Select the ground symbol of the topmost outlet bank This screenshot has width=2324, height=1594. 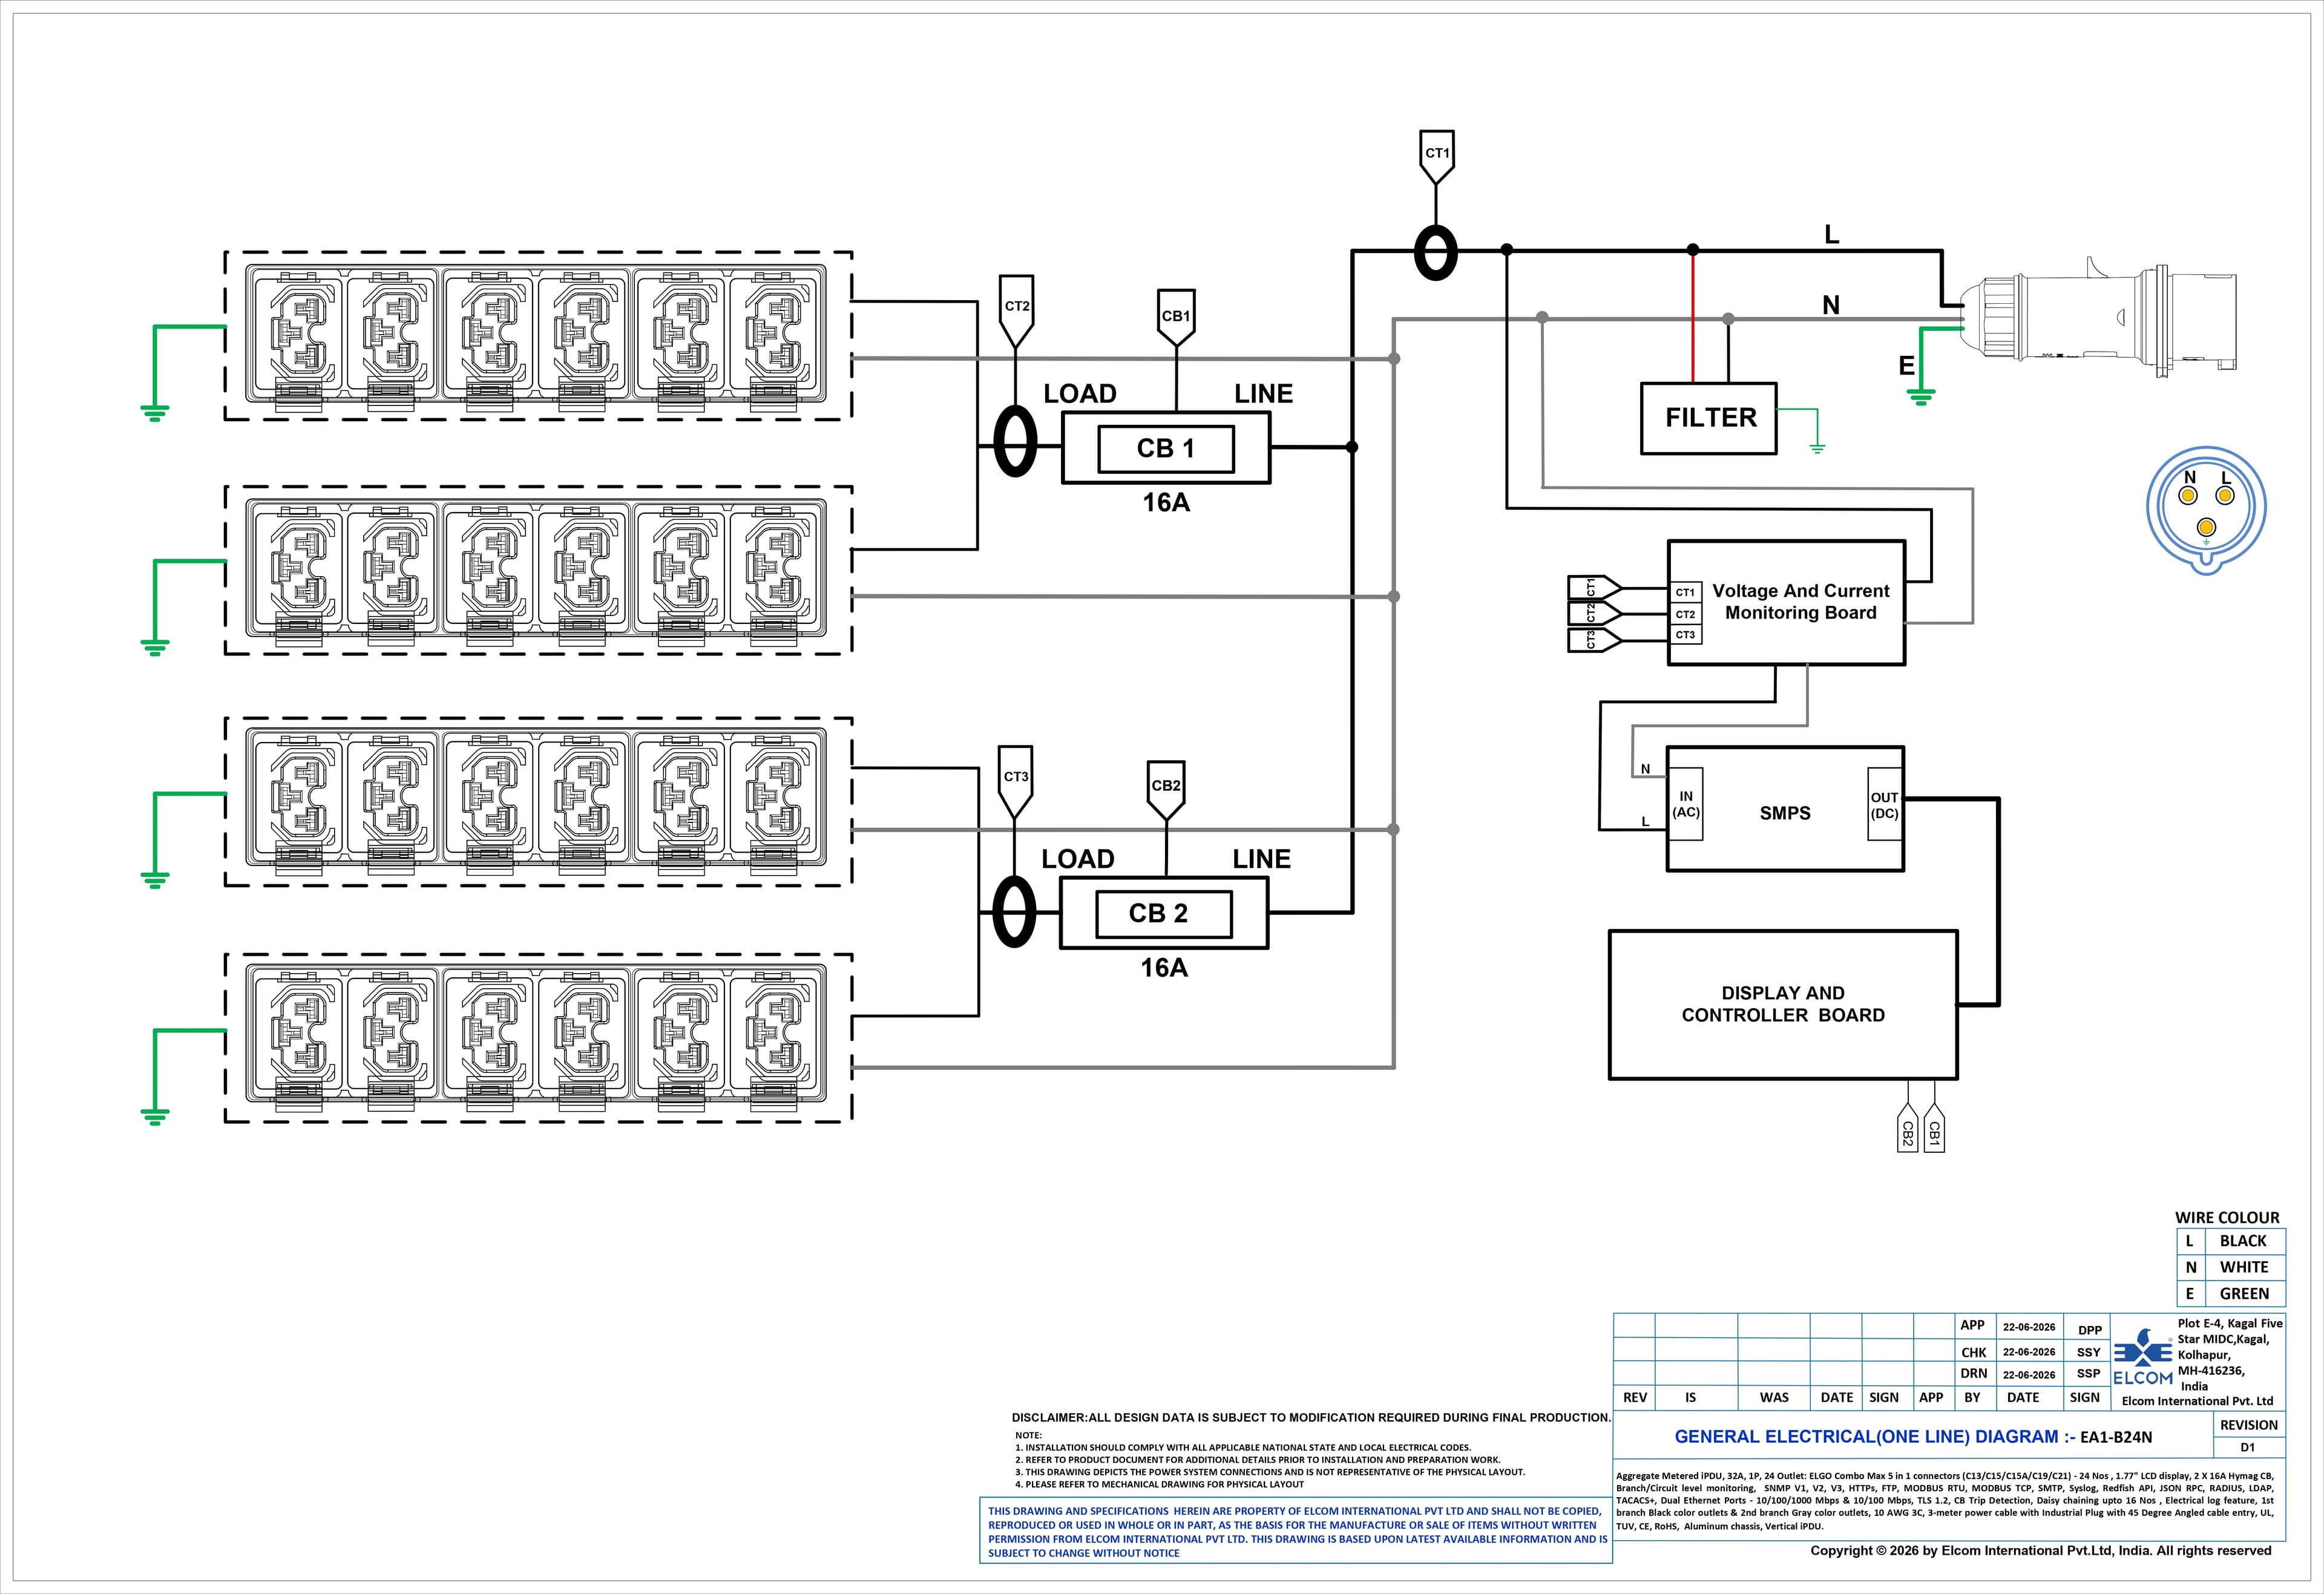155,413
